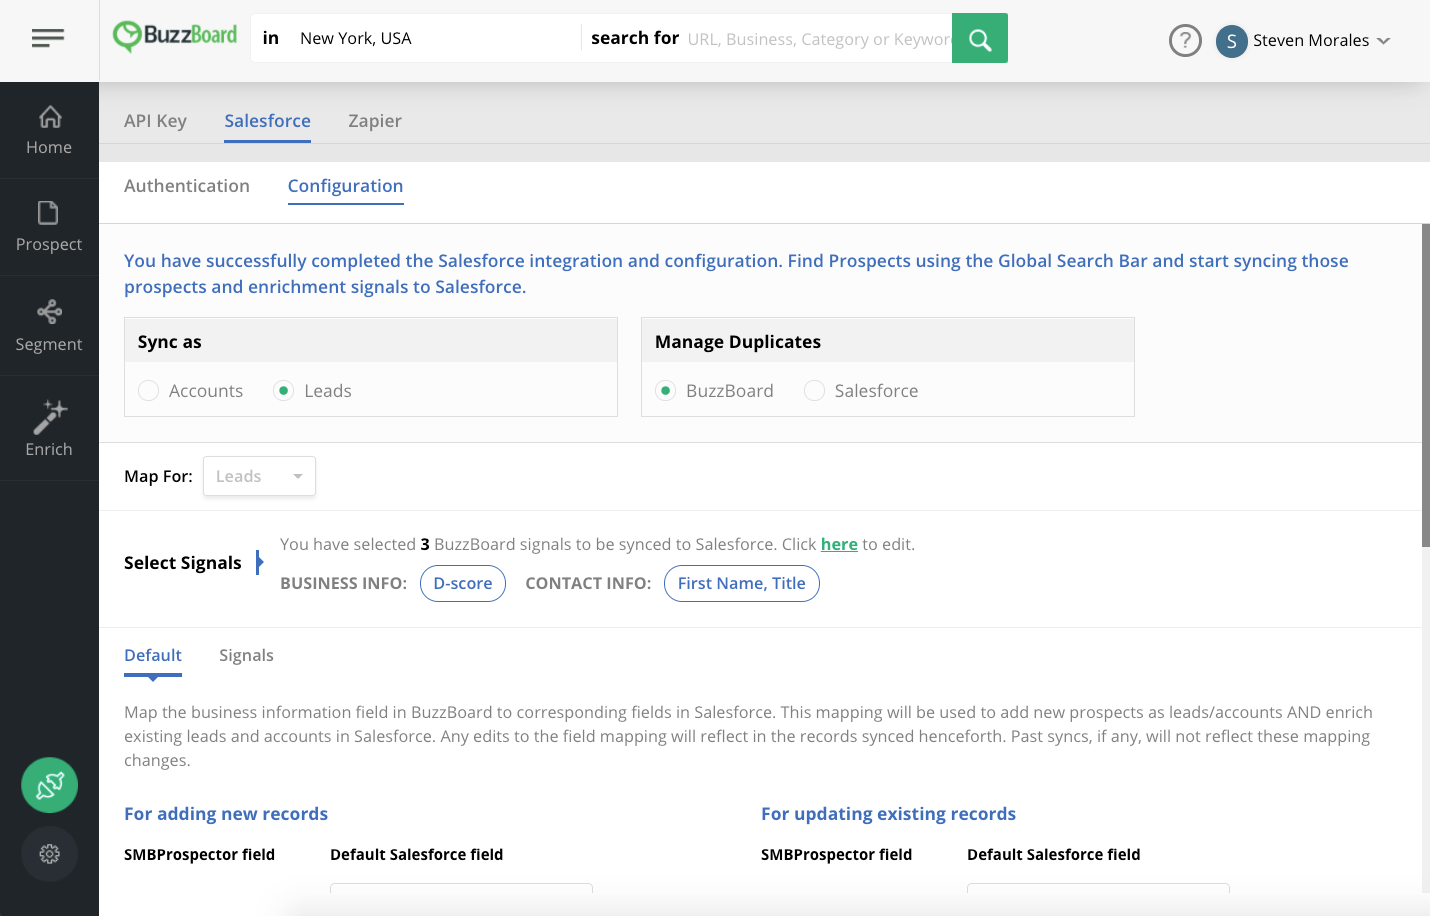The image size is (1430, 916).
Task: Click the green integrations plug icon
Action: tap(50, 786)
